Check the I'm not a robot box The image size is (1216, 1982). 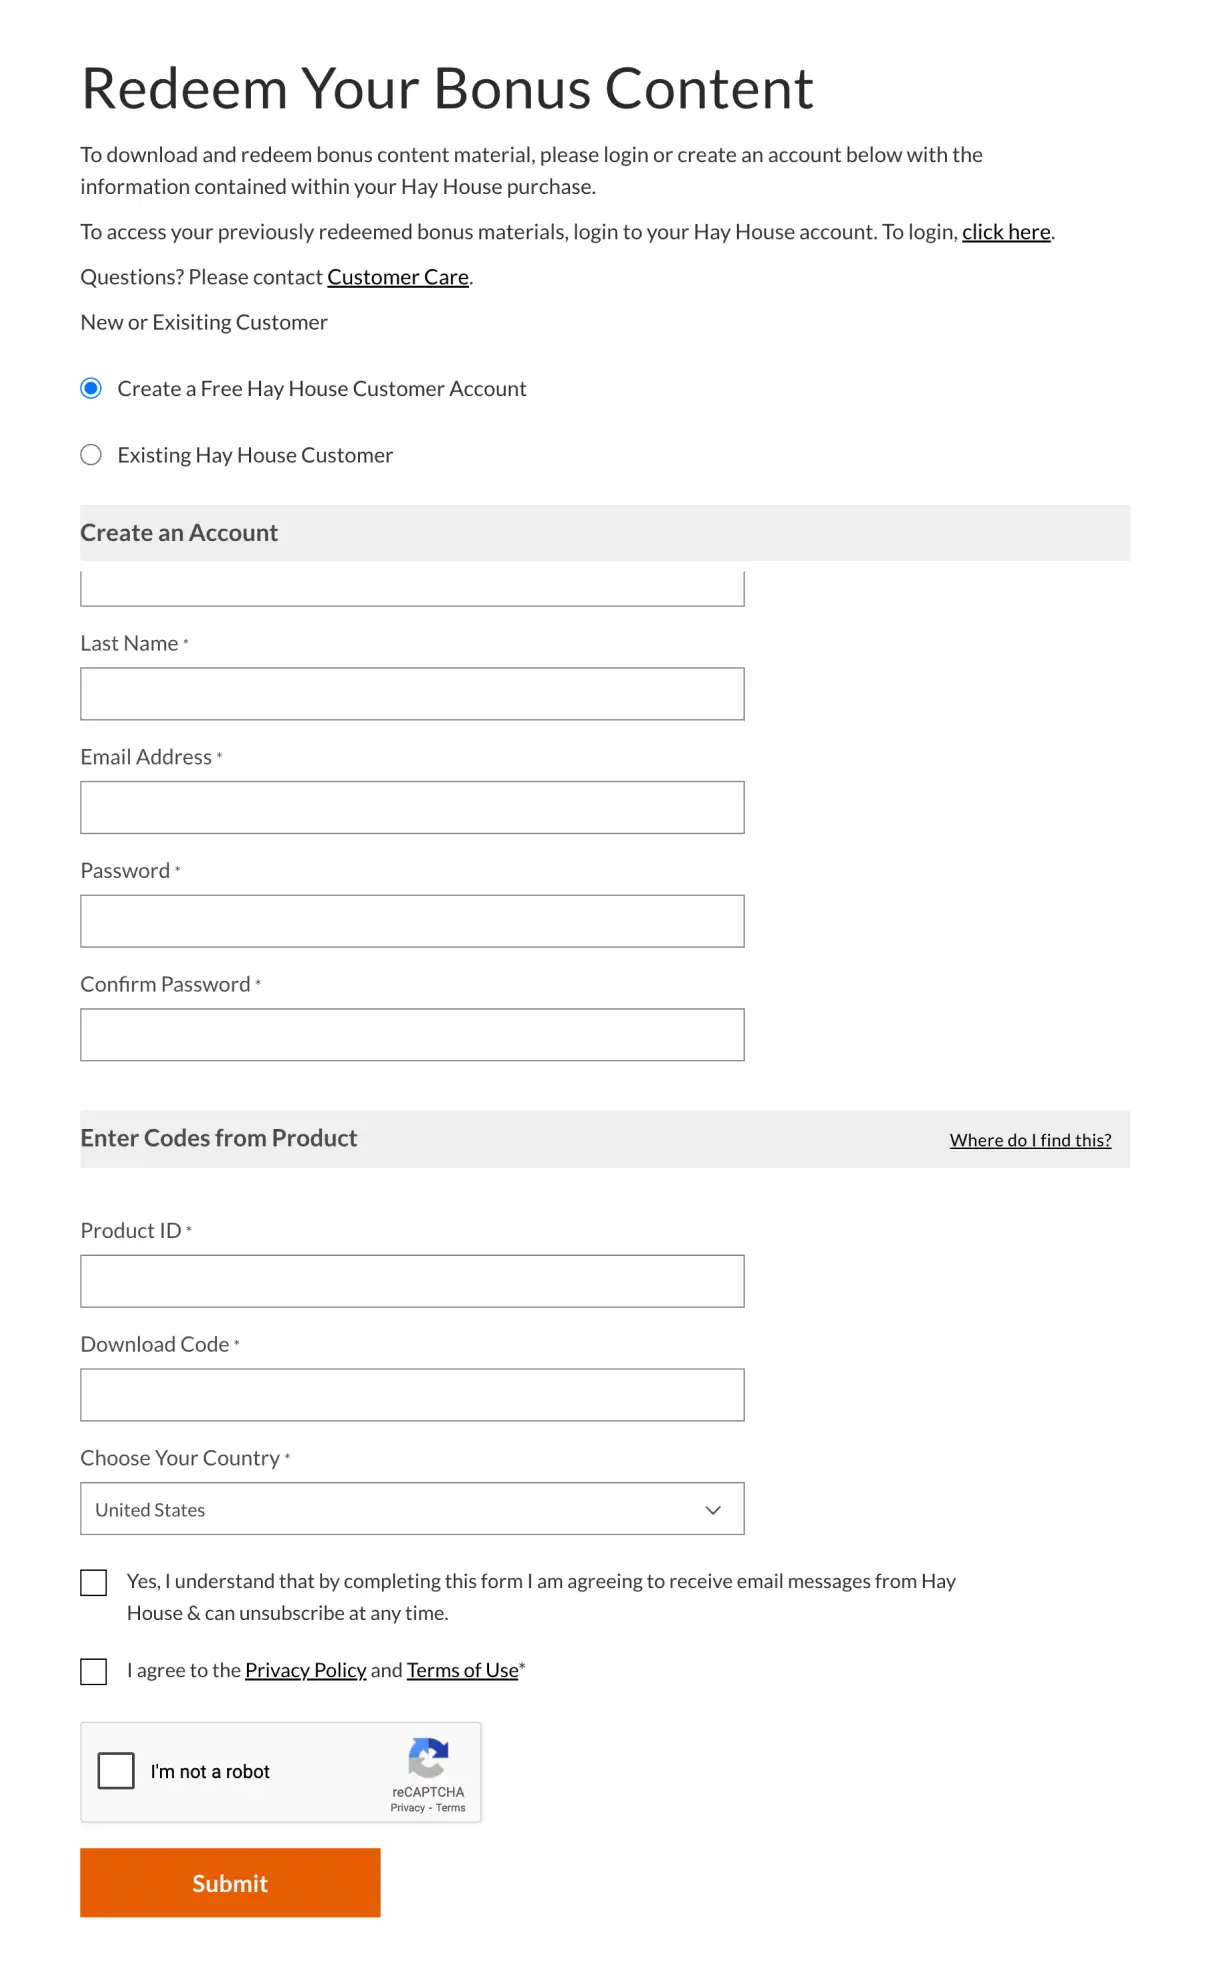116,1770
